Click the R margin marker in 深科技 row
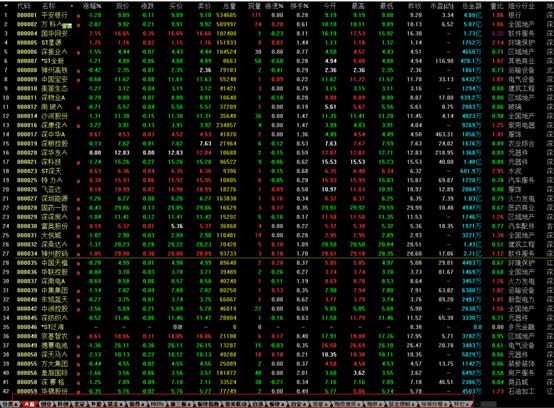 pos(78,163)
